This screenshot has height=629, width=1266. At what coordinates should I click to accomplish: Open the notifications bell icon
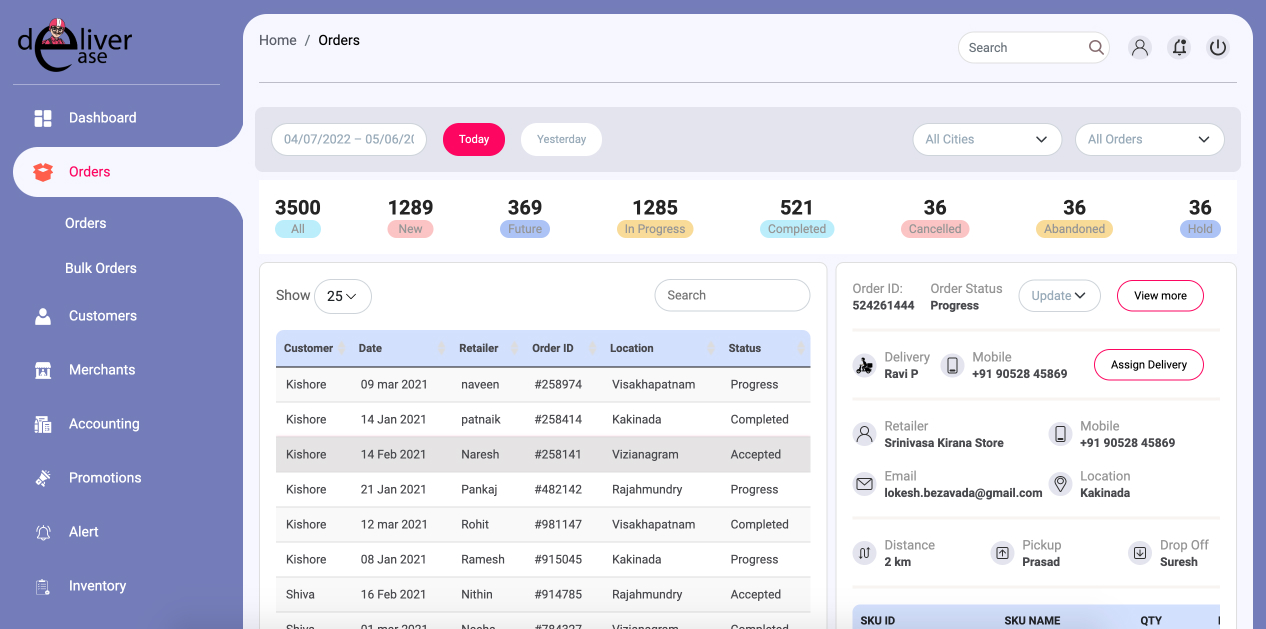1179,47
